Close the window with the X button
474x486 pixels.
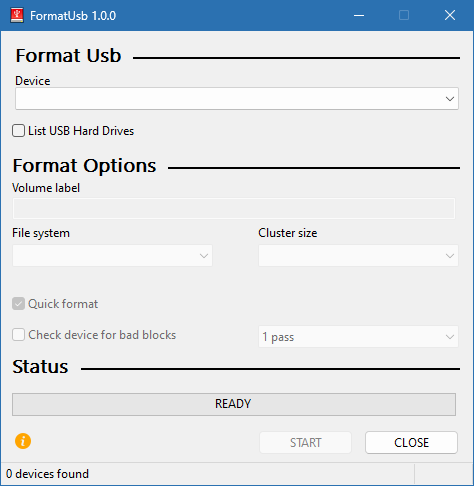[450, 15]
